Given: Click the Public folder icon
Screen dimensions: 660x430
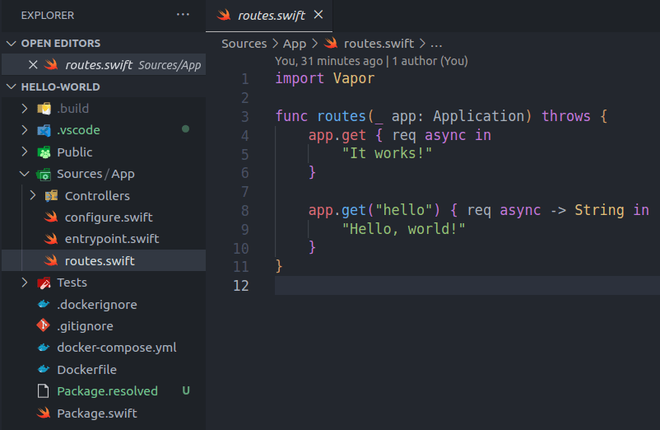Looking at the screenshot, I should (x=43, y=152).
